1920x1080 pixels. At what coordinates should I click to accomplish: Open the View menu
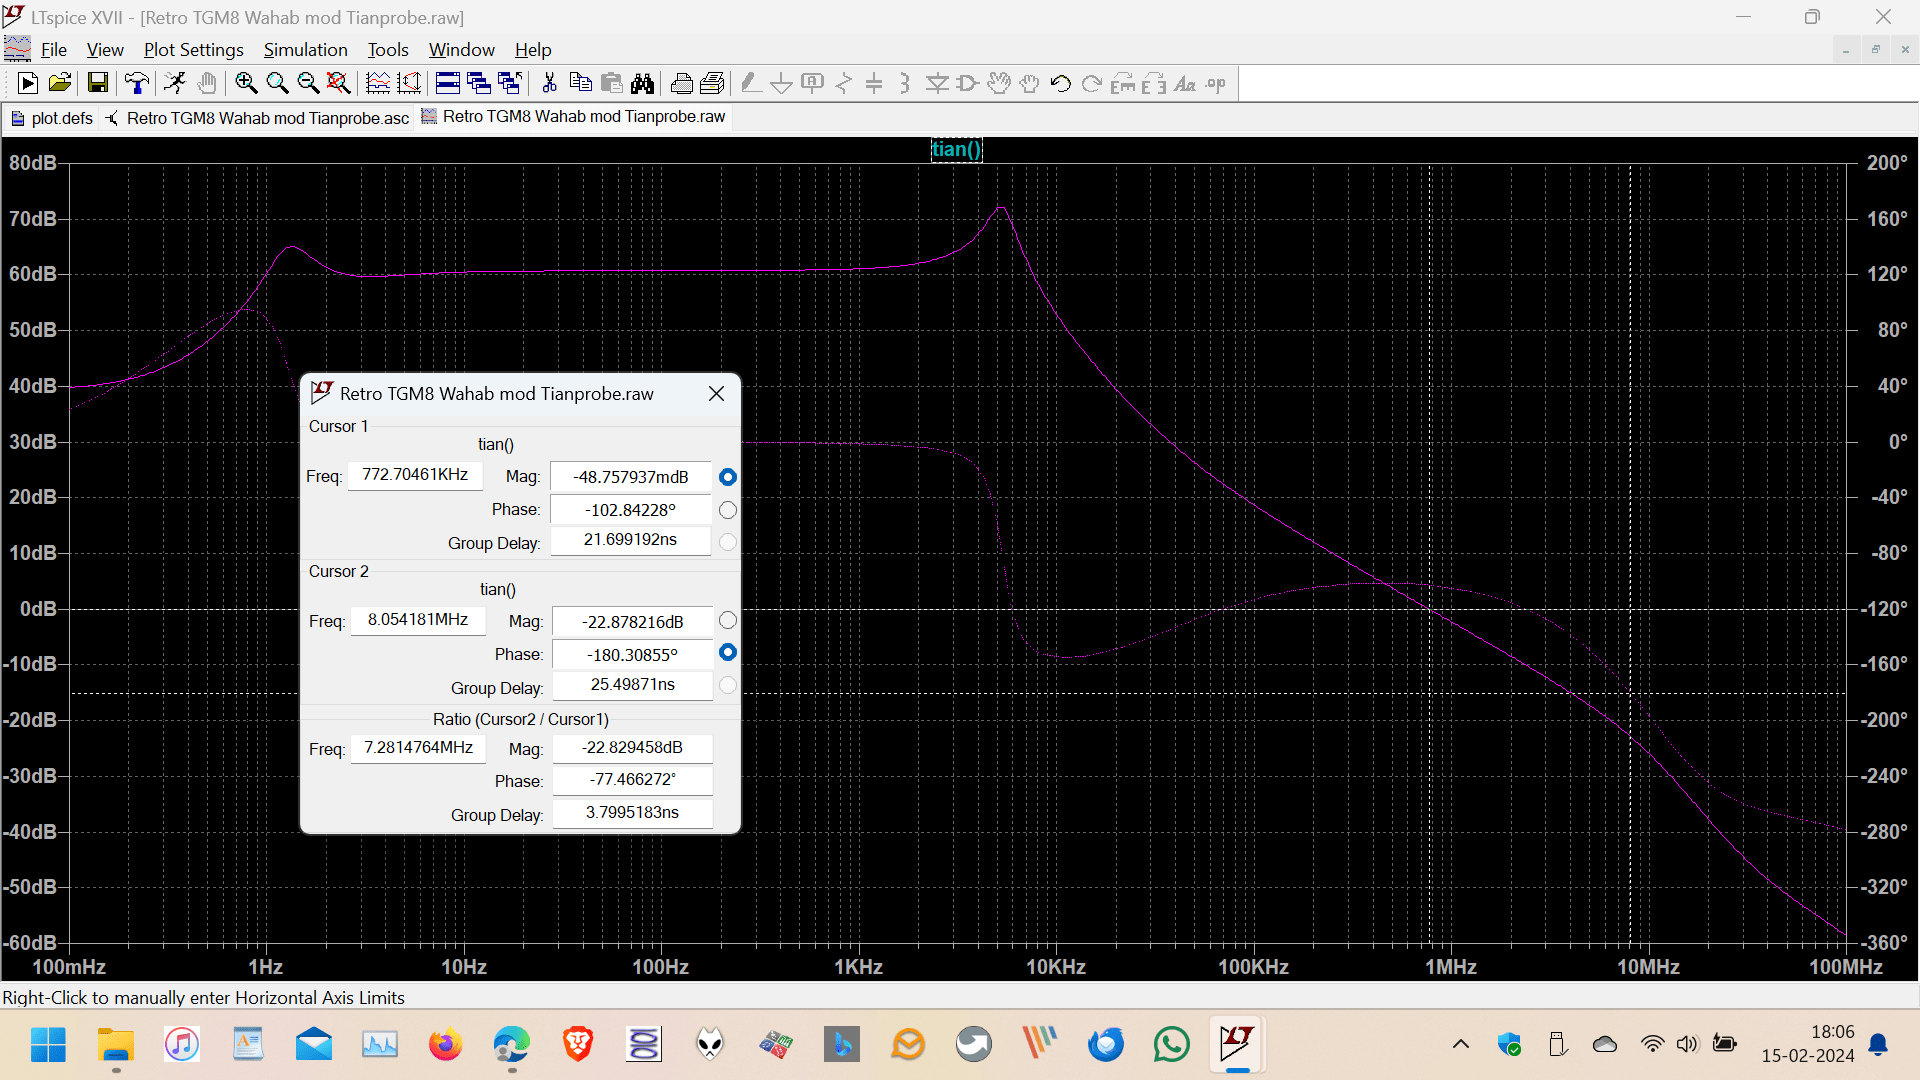[x=105, y=50]
